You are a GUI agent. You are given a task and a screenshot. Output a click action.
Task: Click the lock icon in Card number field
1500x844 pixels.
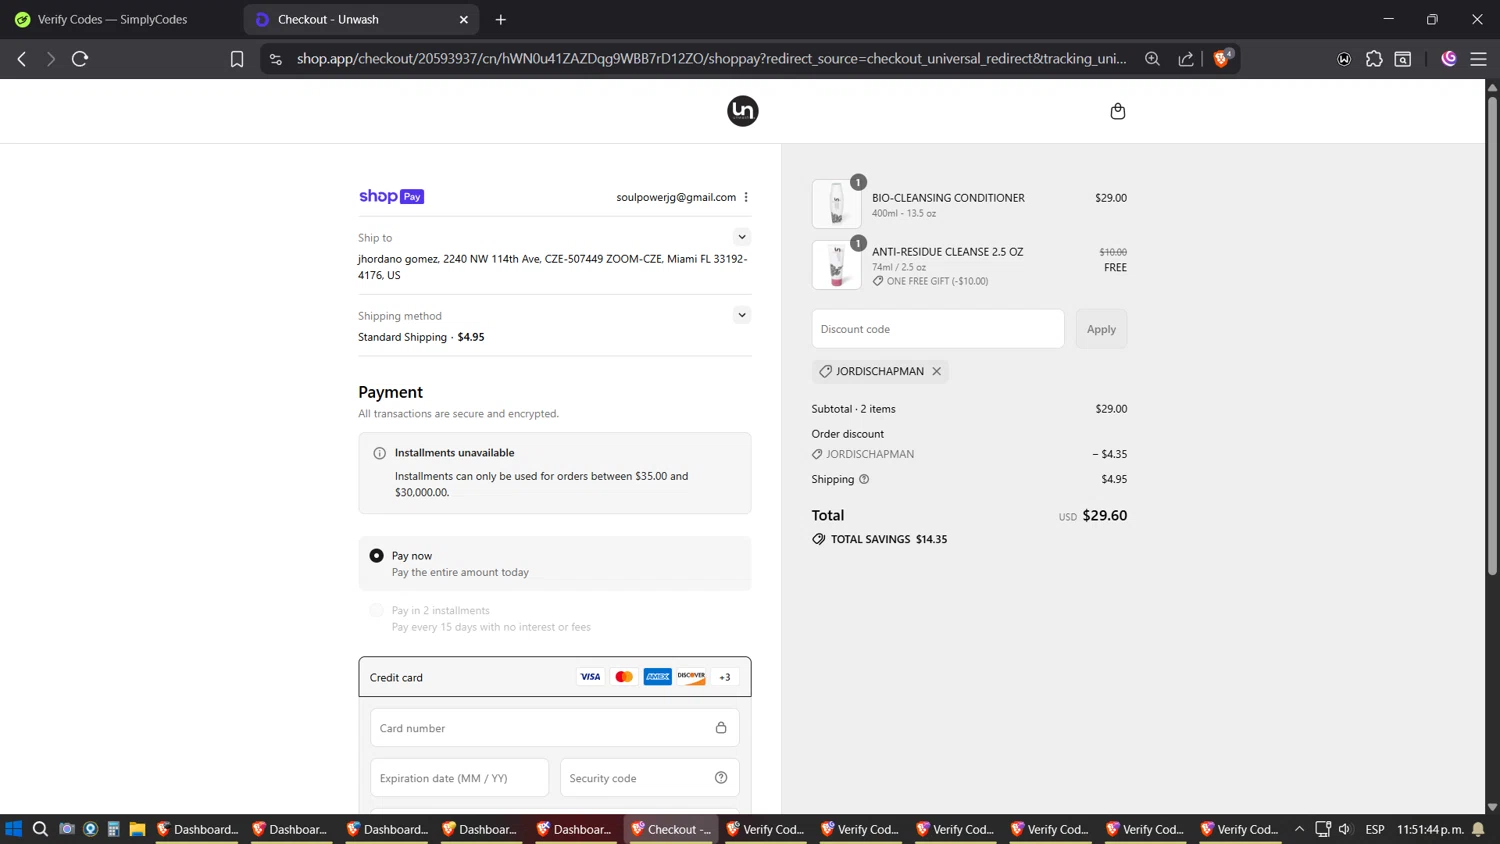[721, 728]
